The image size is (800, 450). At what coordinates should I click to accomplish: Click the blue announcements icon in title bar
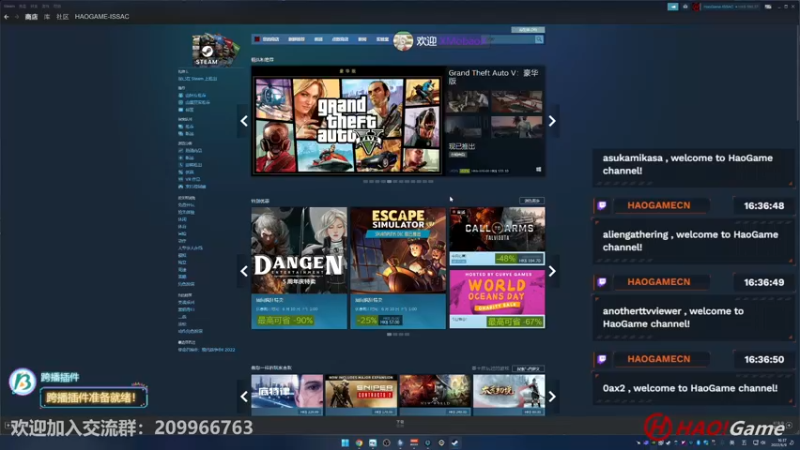click(673, 7)
